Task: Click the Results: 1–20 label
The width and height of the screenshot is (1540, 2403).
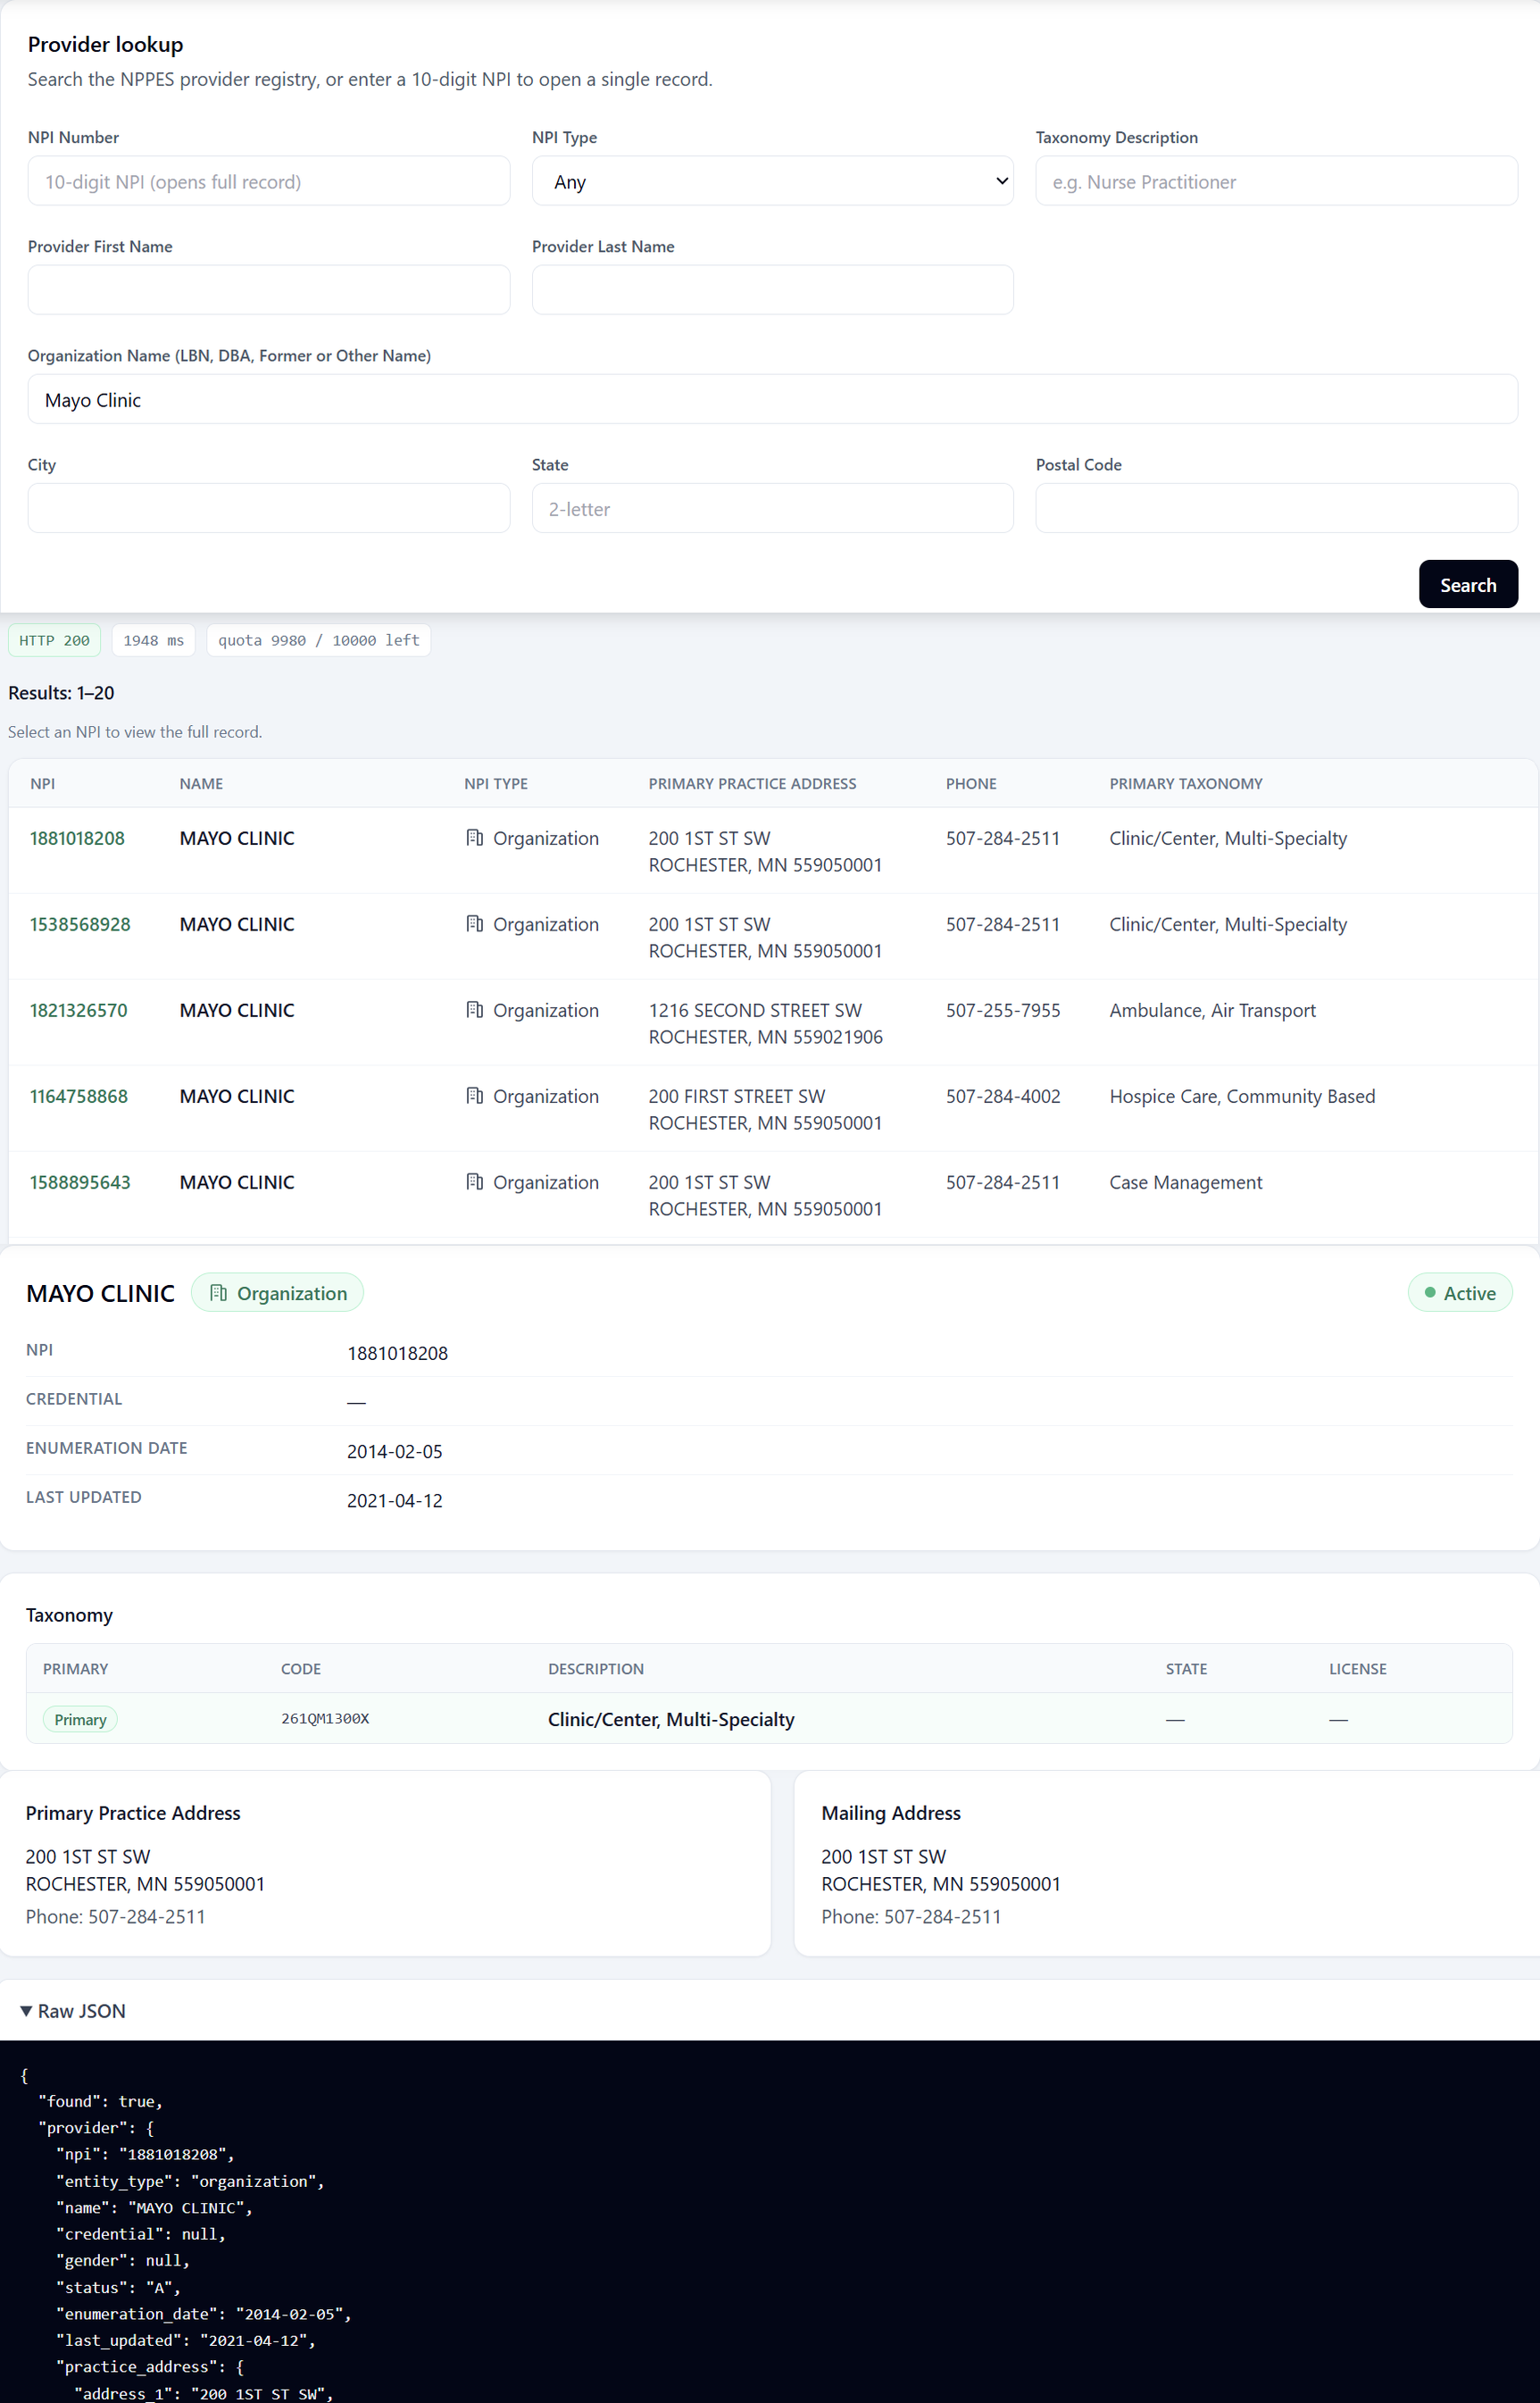Action: (x=61, y=693)
